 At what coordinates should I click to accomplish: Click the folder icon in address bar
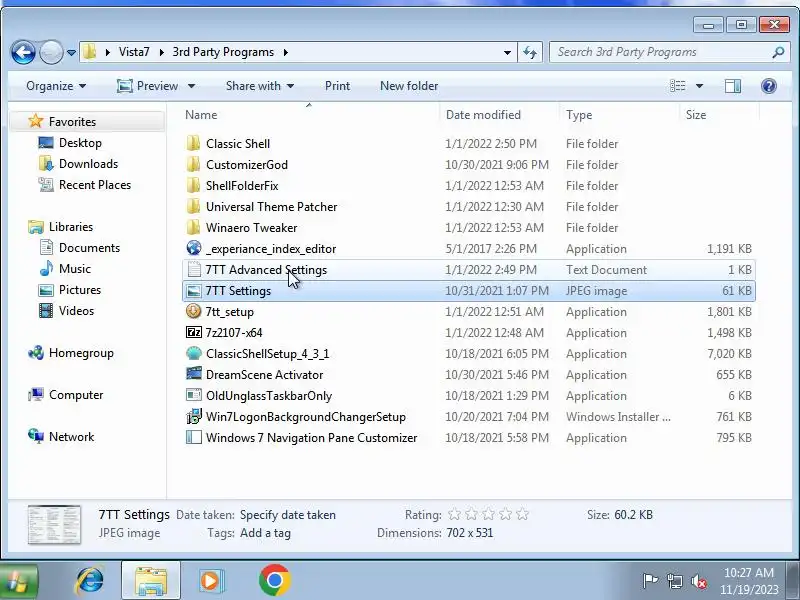[90, 52]
